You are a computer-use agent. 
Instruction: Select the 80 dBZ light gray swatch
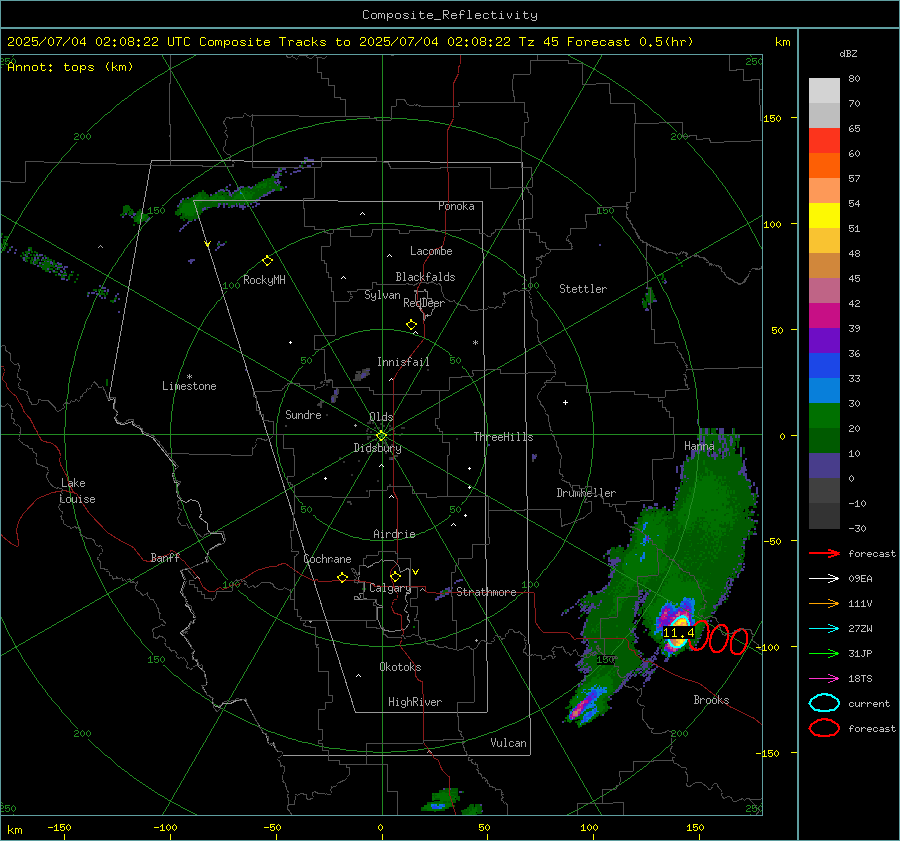pyautogui.click(x=824, y=91)
